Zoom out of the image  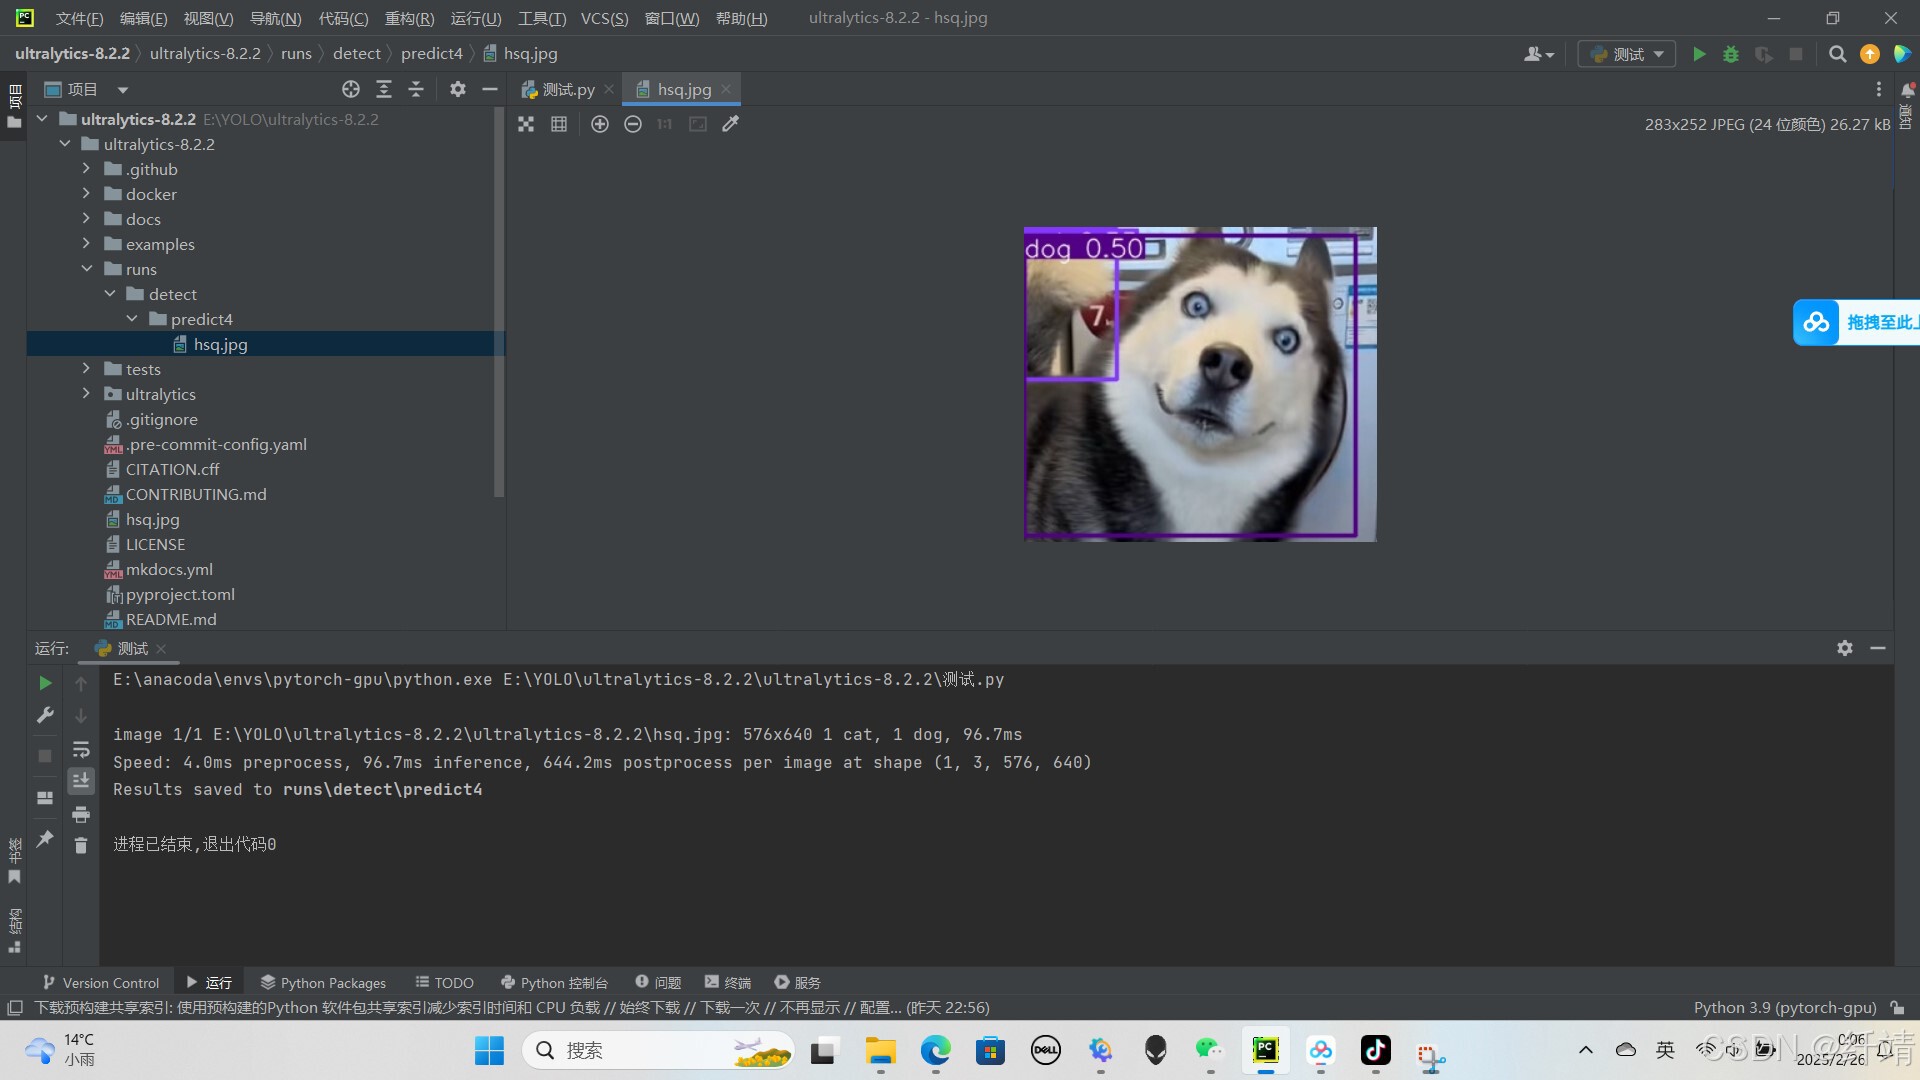click(x=632, y=124)
